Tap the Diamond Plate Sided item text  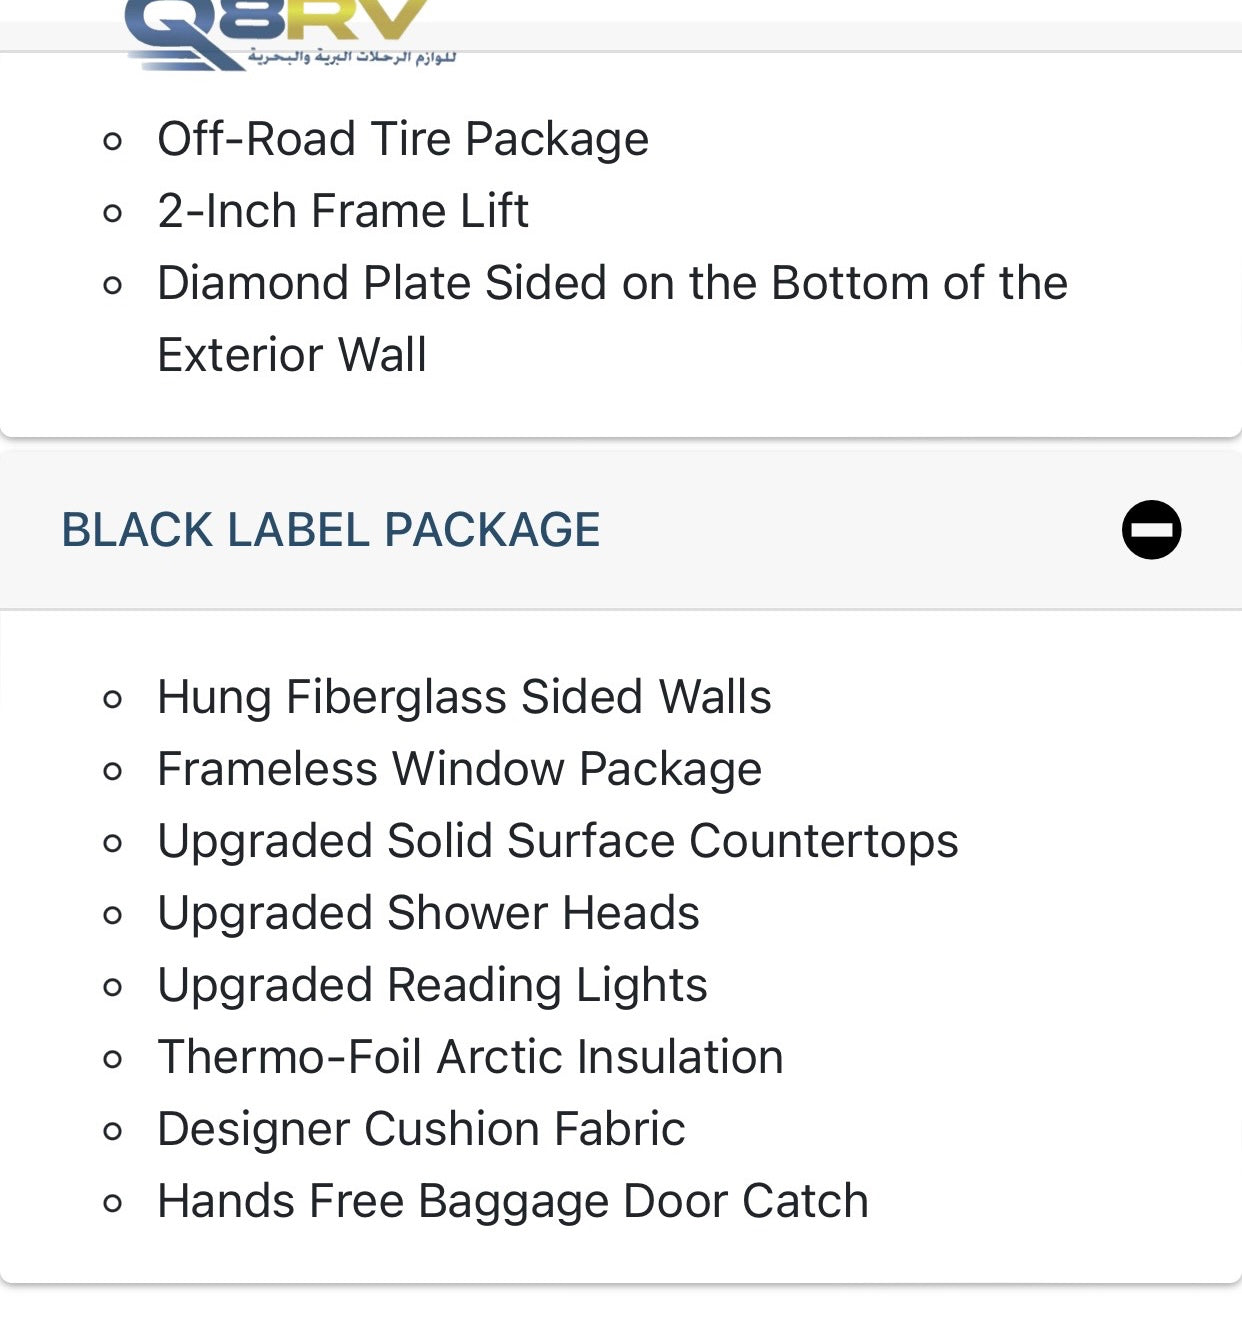point(611,283)
